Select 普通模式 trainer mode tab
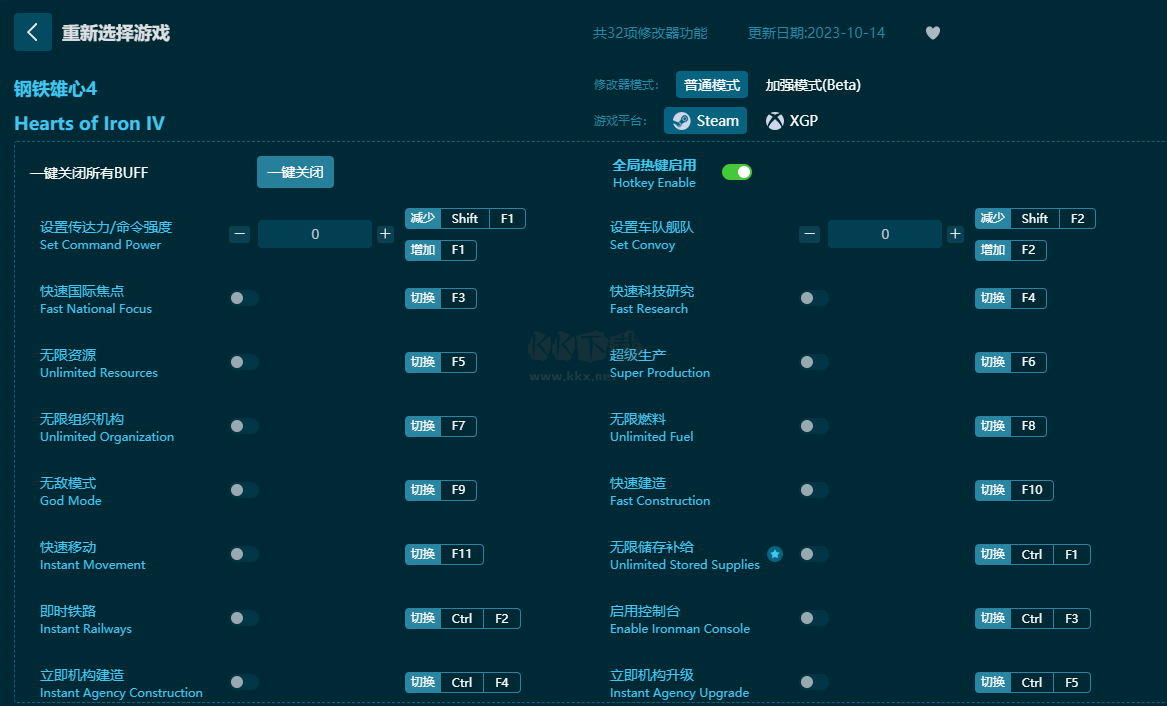1167x706 pixels. tap(712, 85)
